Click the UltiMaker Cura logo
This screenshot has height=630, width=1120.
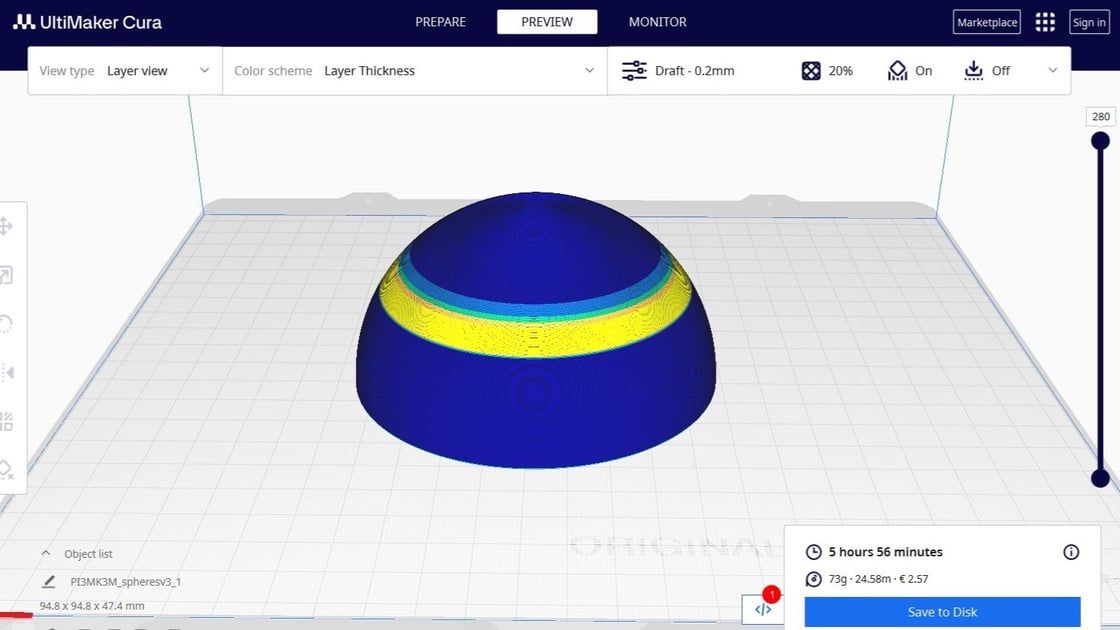[86, 21]
